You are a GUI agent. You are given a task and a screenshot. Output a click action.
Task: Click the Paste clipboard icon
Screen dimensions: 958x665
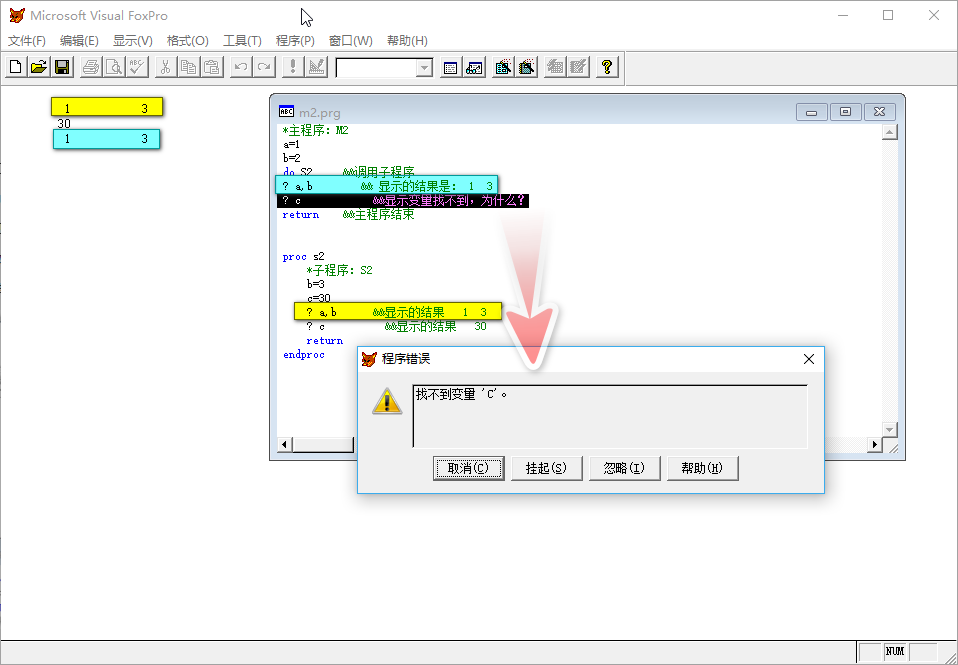212,67
